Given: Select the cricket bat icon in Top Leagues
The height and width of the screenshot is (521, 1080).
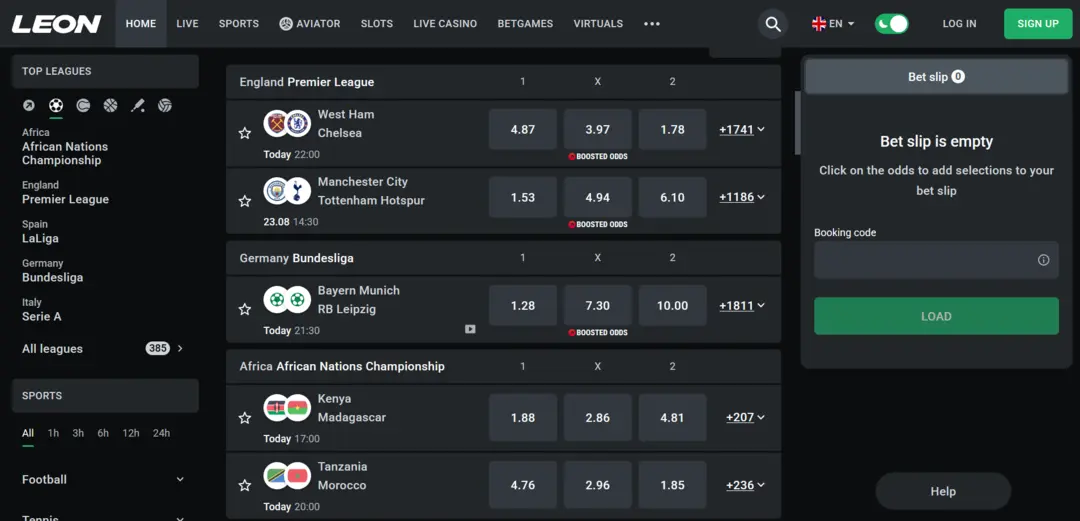Looking at the screenshot, I should [138, 105].
